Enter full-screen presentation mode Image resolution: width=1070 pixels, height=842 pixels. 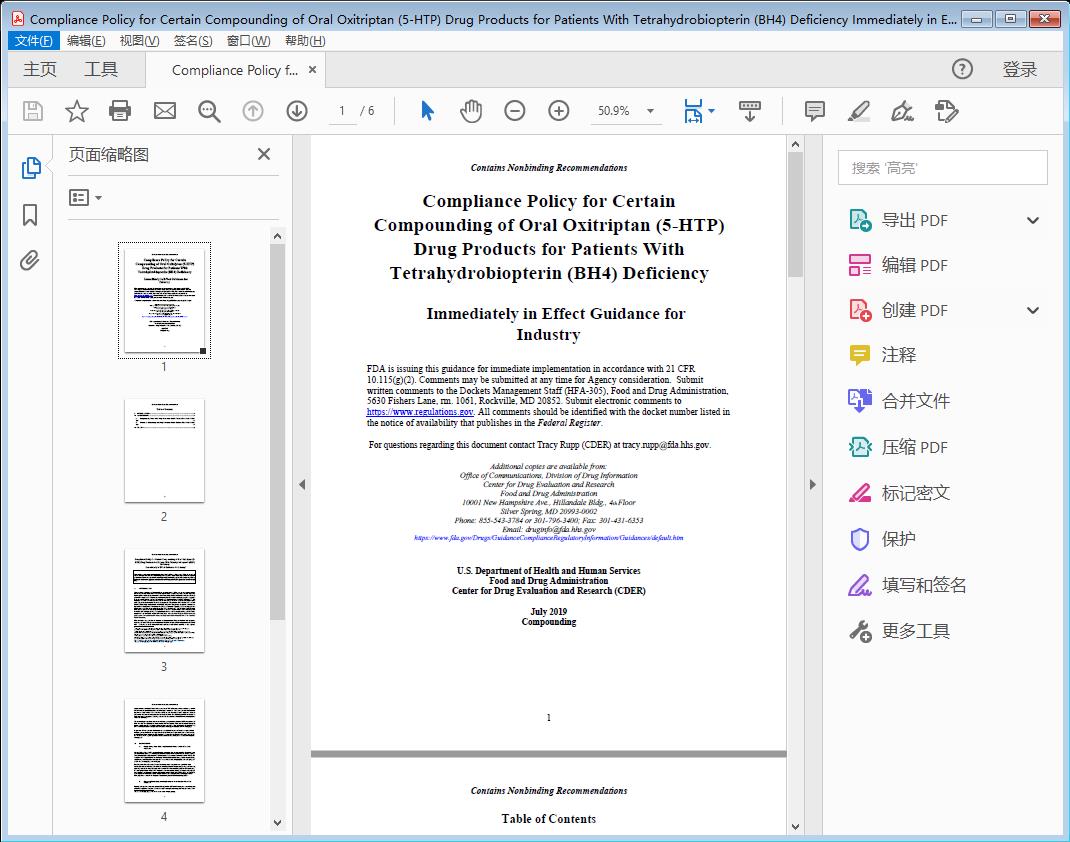pos(750,111)
